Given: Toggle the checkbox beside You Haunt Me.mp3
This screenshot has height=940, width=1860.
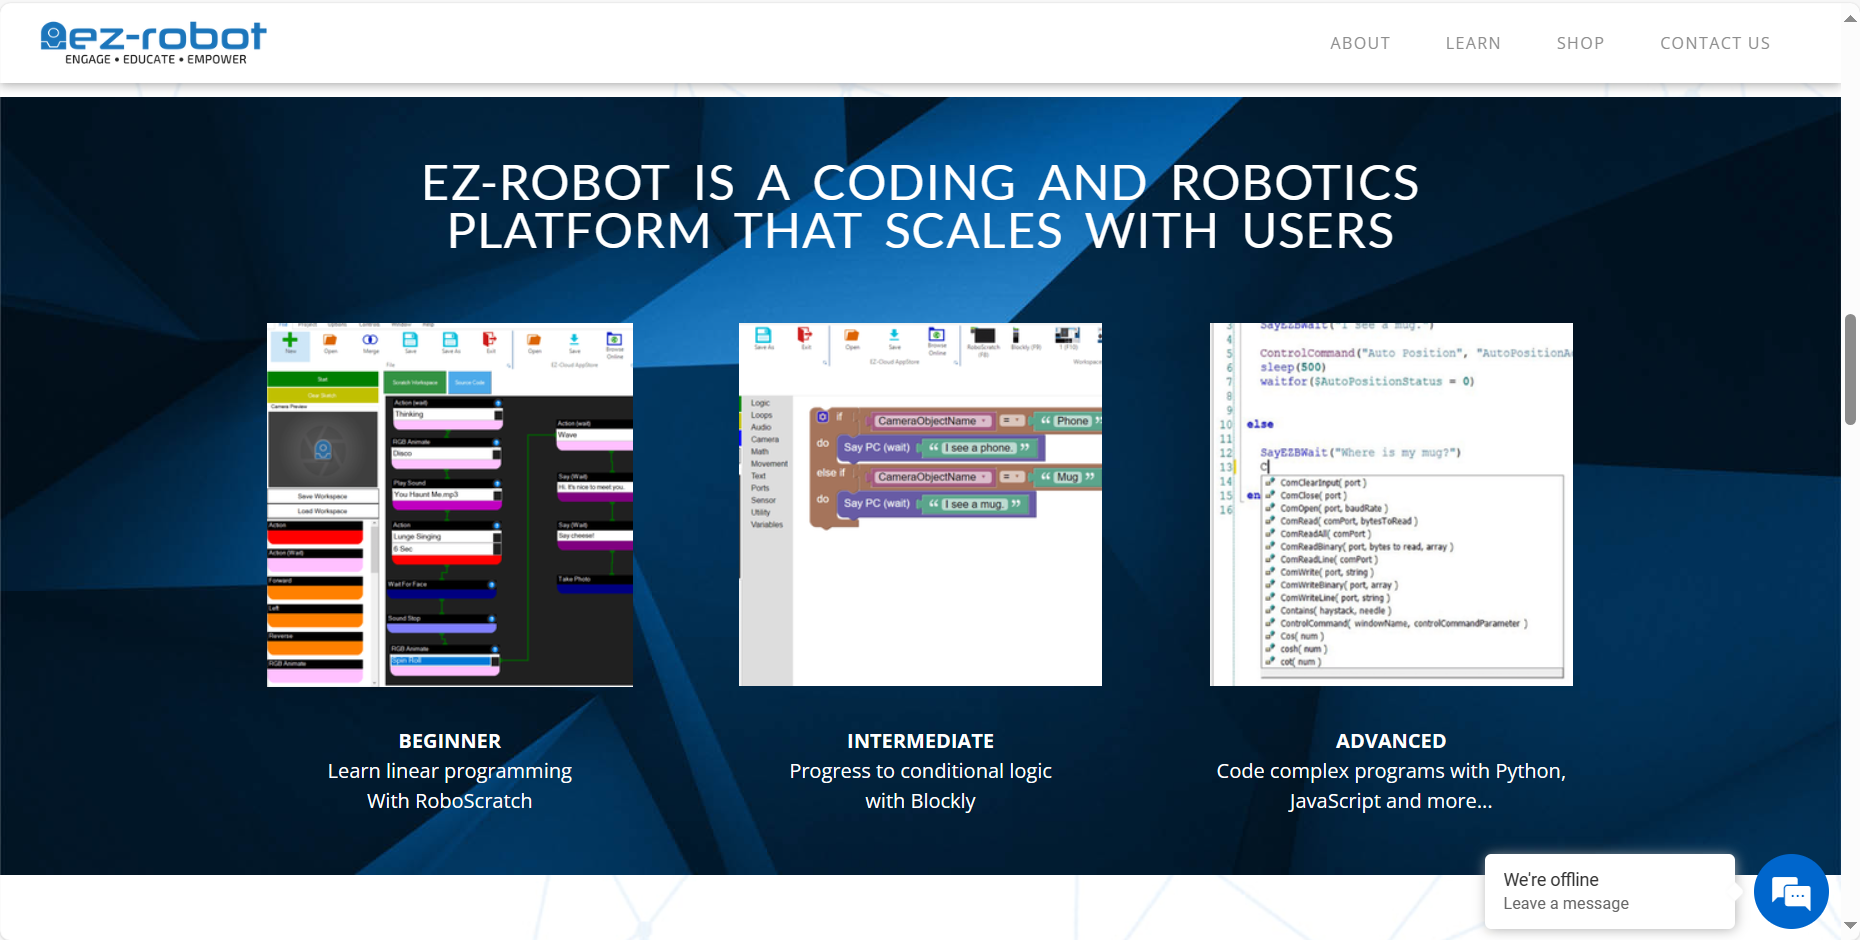Looking at the screenshot, I should click(497, 495).
